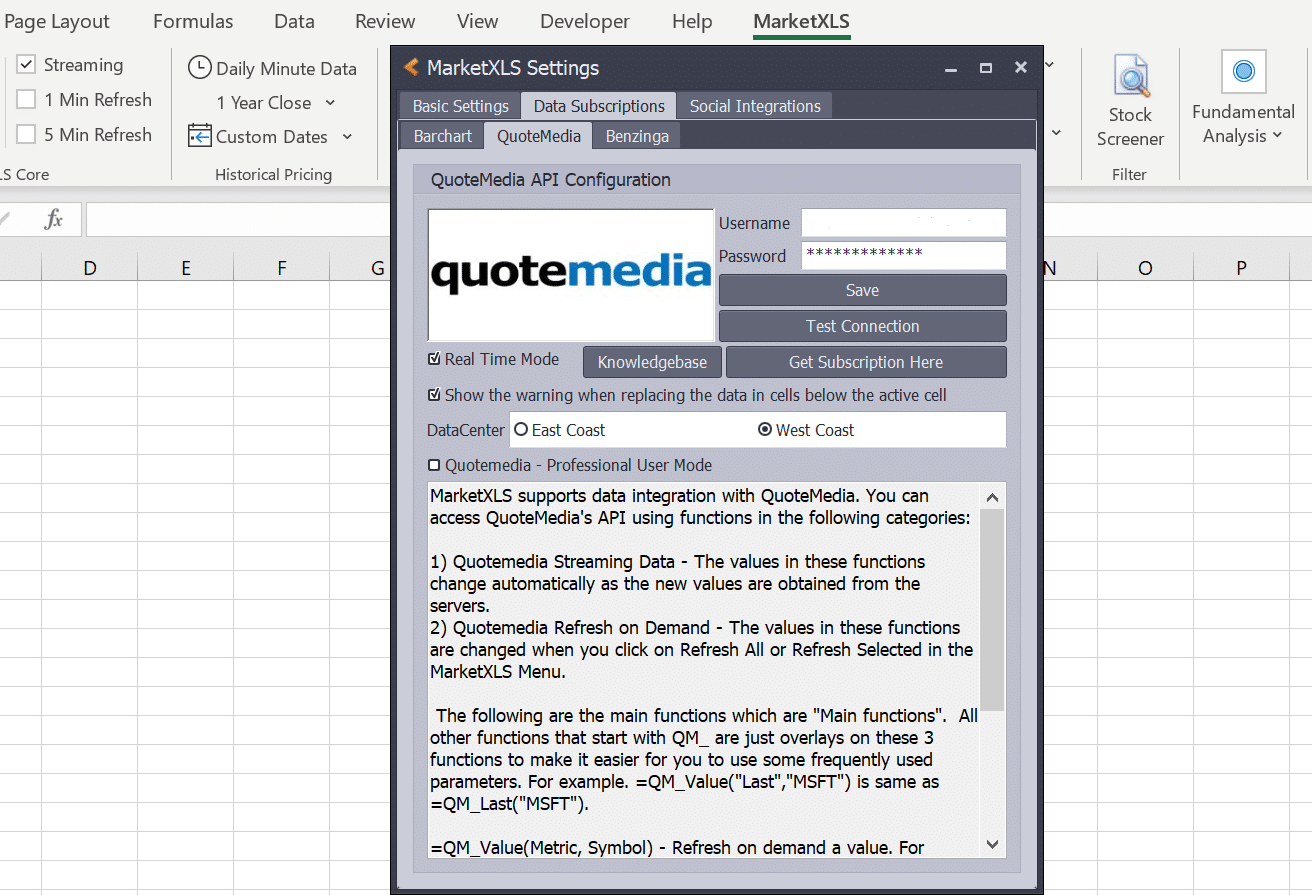Open the Data ribbon tab
1312x895 pixels.
[294, 21]
